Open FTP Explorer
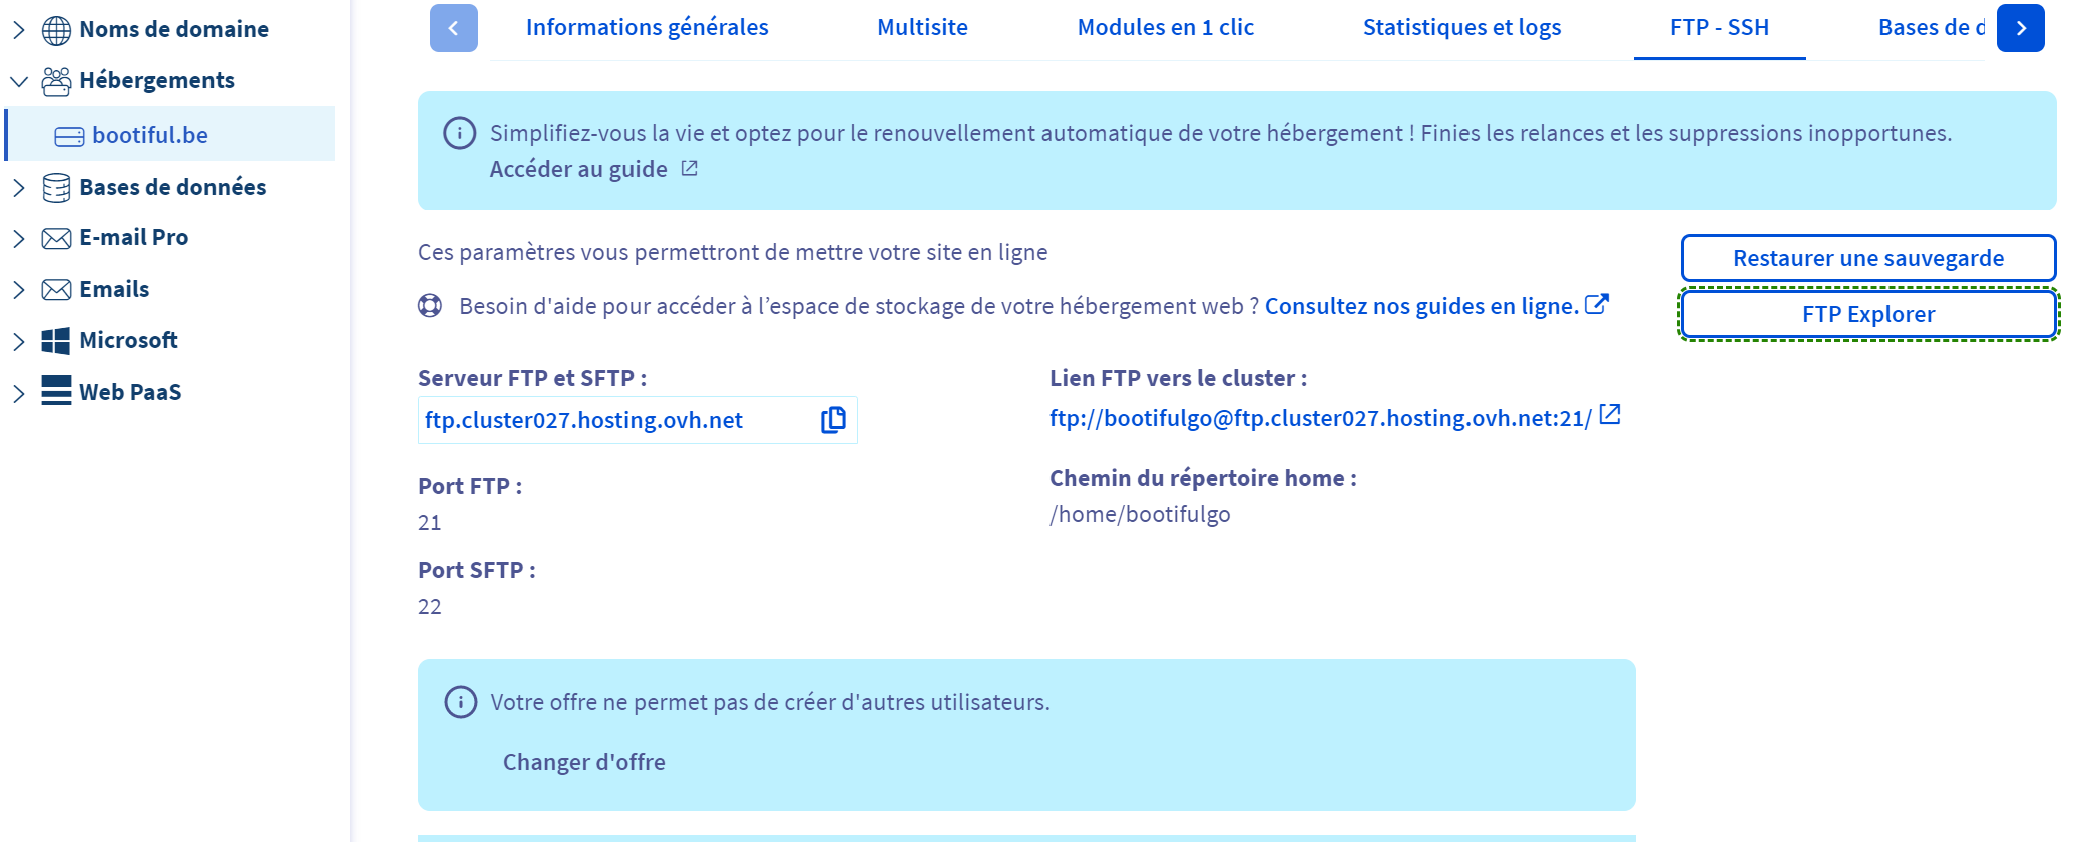Viewport: 2099px width, 842px height. [1867, 314]
